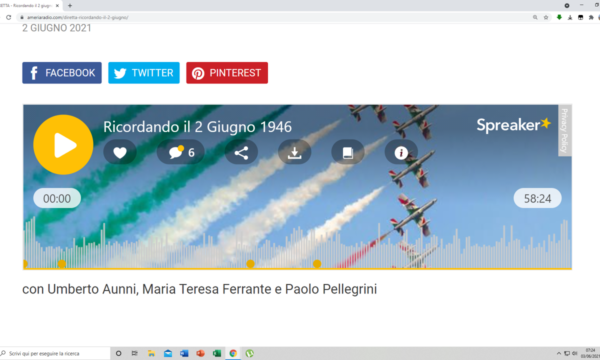Download the episode audio
Viewport: 600px width, 360px height.
tap(294, 152)
